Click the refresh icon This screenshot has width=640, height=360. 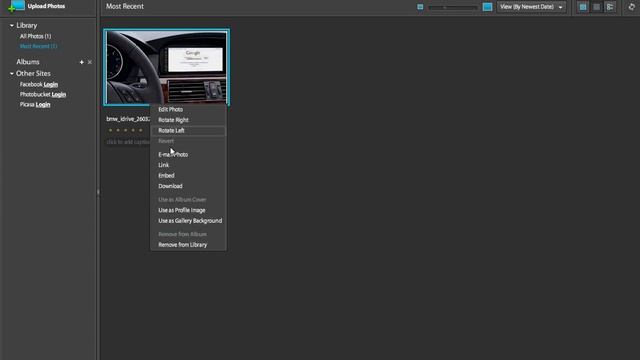pos(631,7)
